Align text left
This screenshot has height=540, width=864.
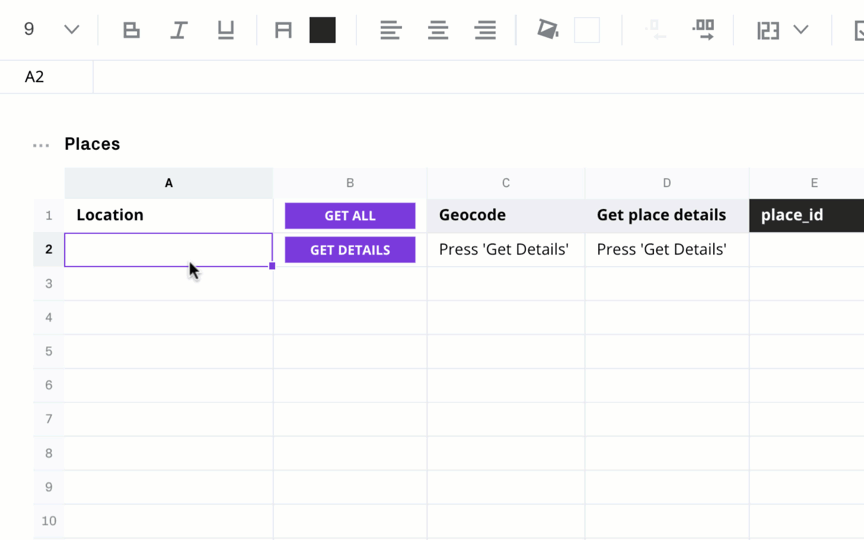[391, 30]
